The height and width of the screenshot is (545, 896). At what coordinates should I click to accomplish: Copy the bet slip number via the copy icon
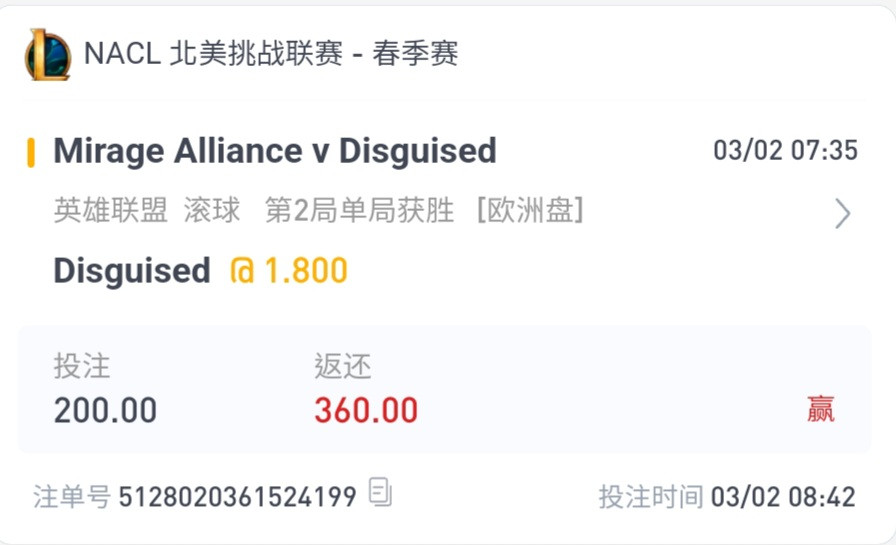click(380, 492)
